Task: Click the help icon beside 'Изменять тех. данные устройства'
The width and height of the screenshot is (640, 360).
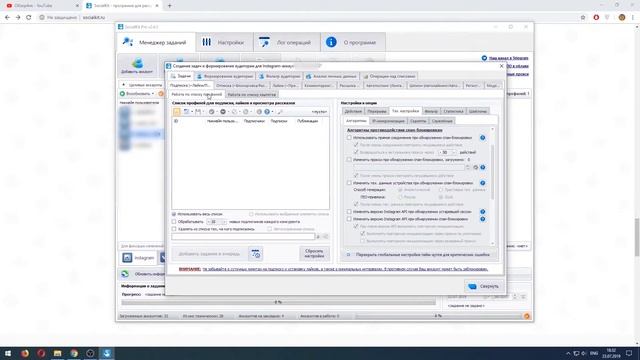Action: point(482,183)
